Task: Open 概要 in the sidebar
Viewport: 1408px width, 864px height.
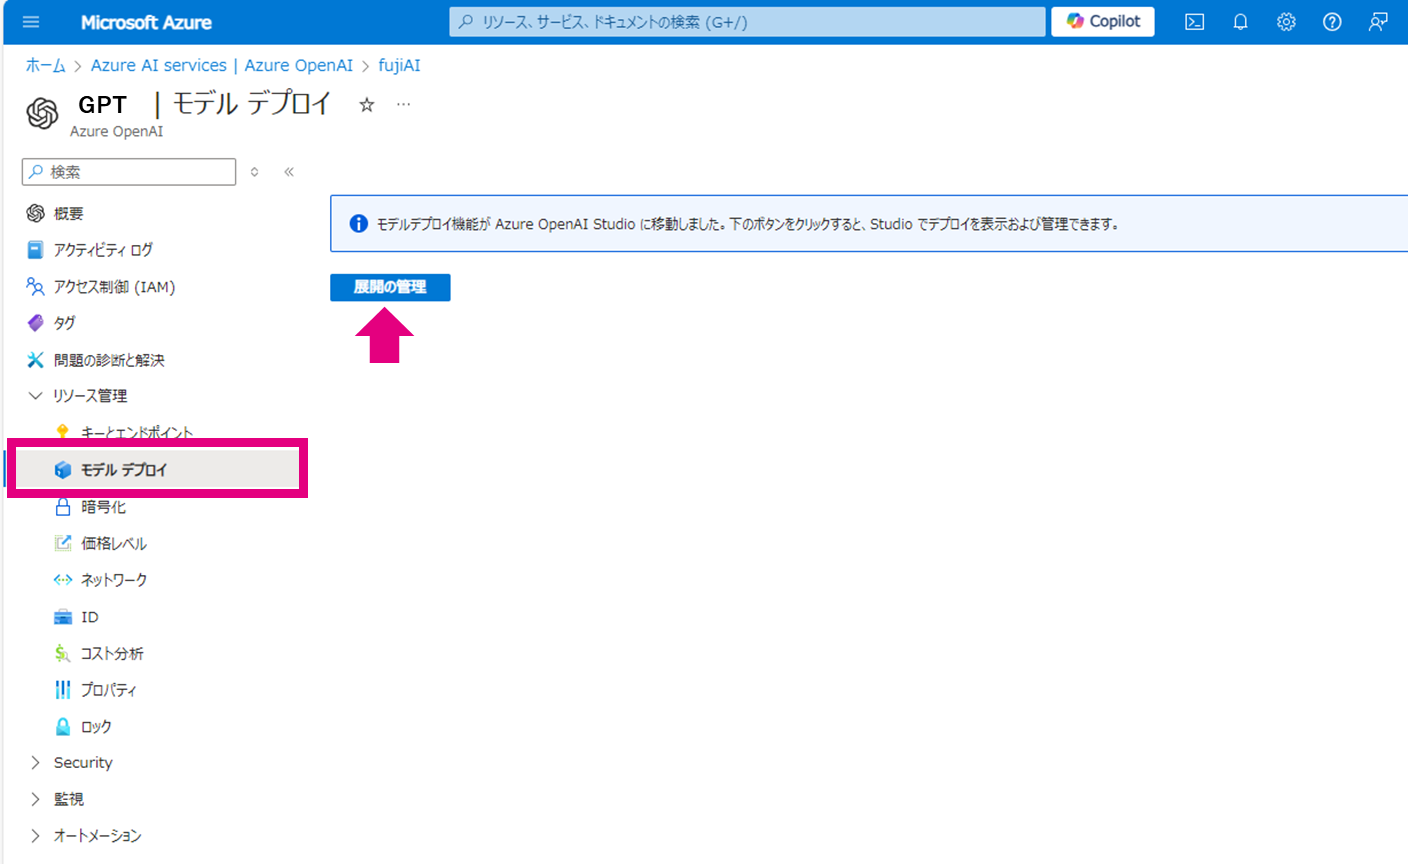Action: coord(69,213)
